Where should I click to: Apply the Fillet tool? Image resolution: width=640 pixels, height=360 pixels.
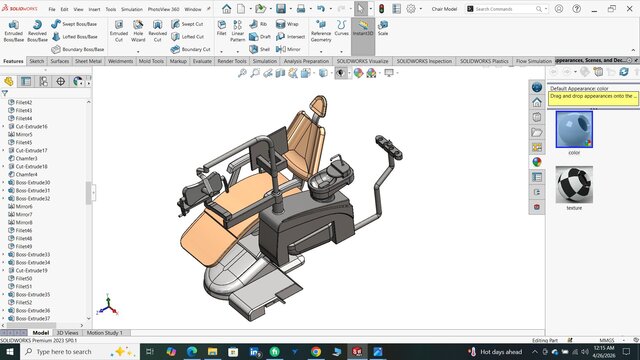pos(222,28)
